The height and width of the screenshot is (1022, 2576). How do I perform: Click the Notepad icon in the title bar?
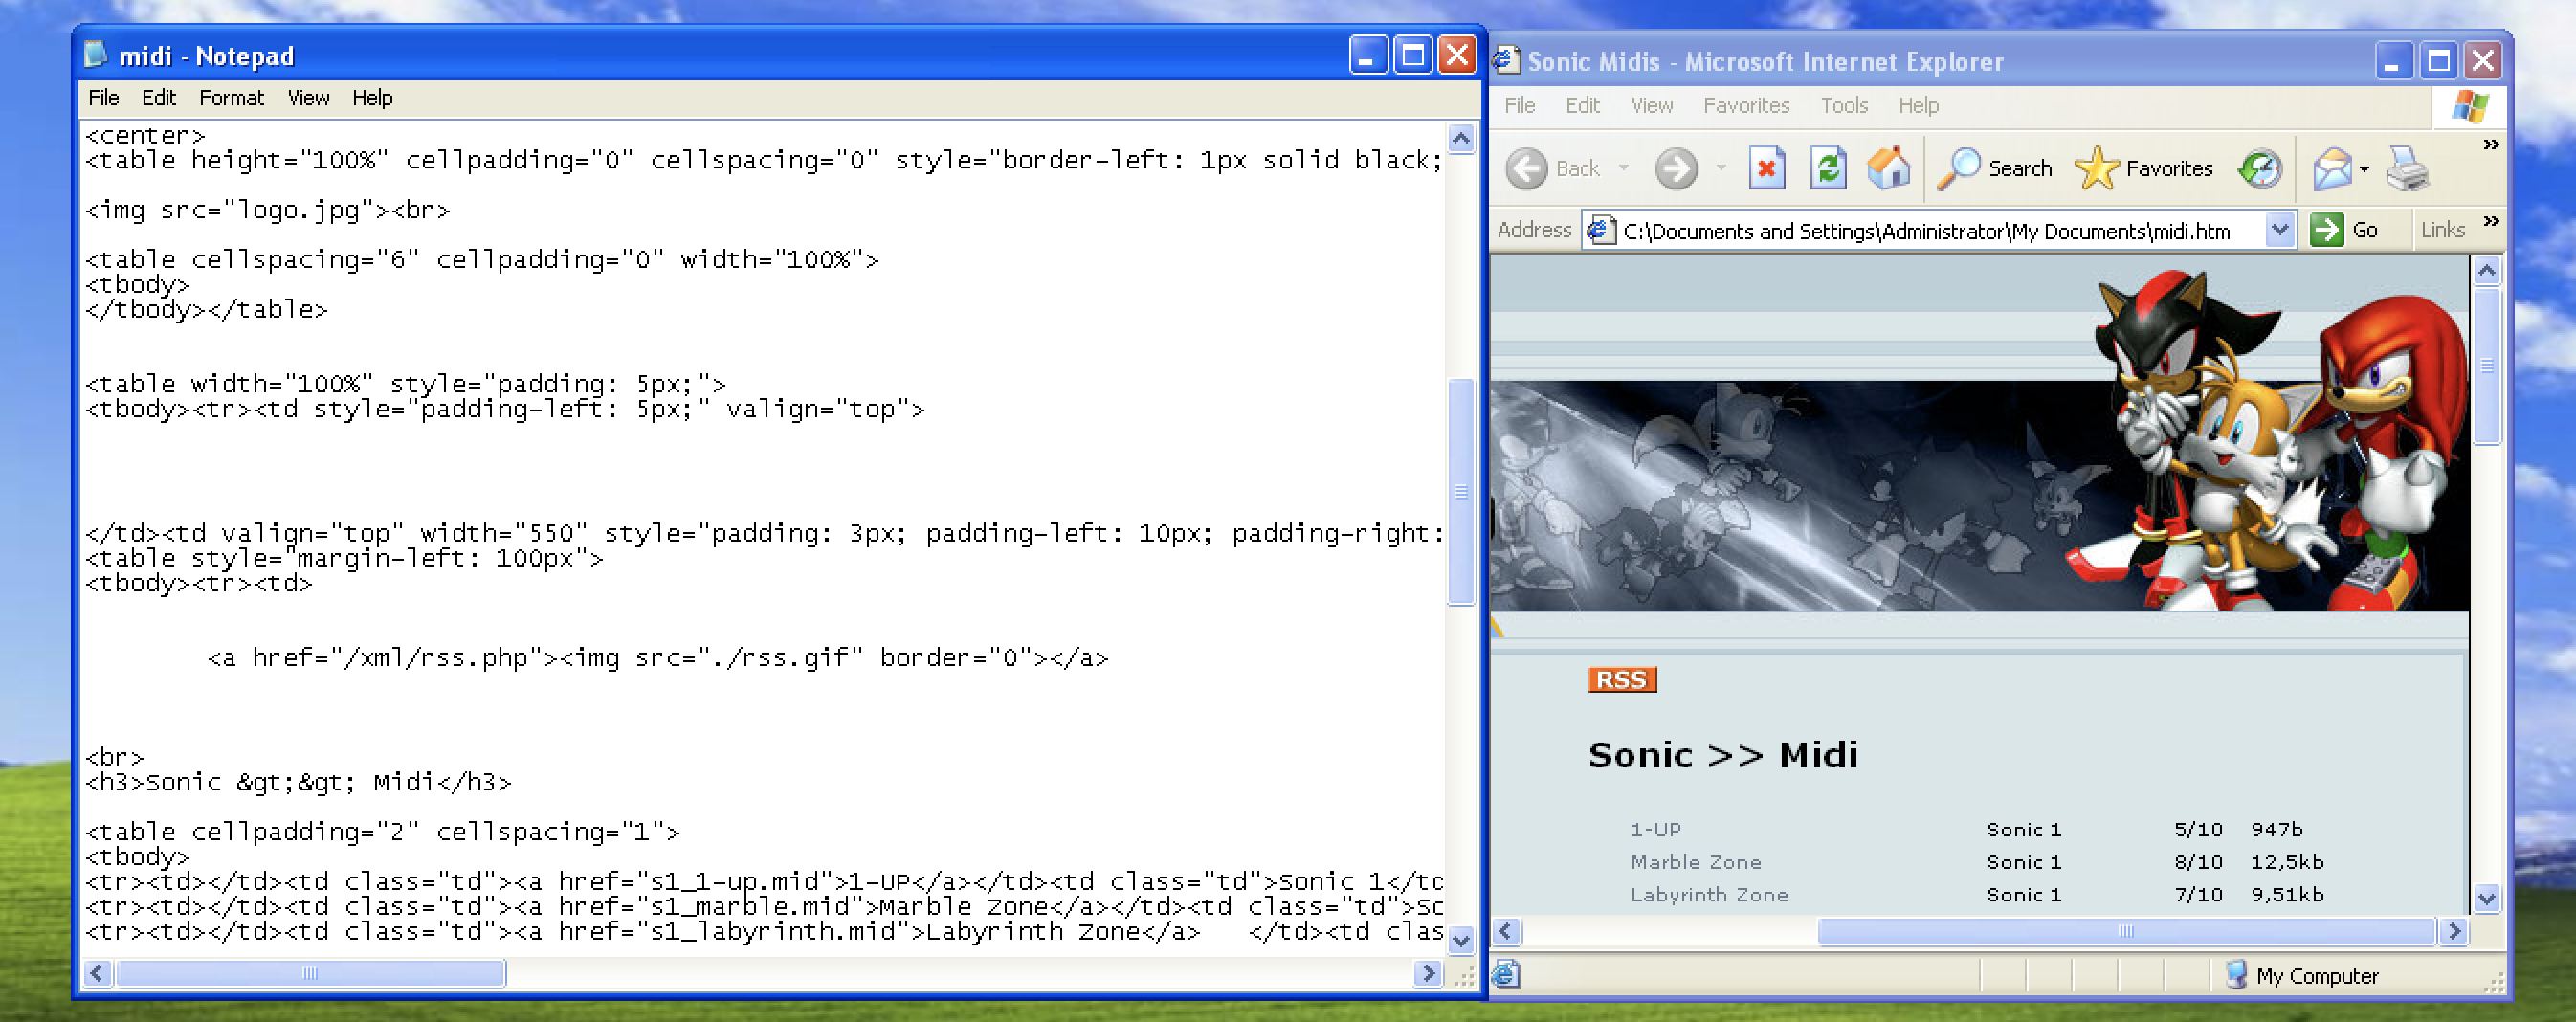(95, 55)
